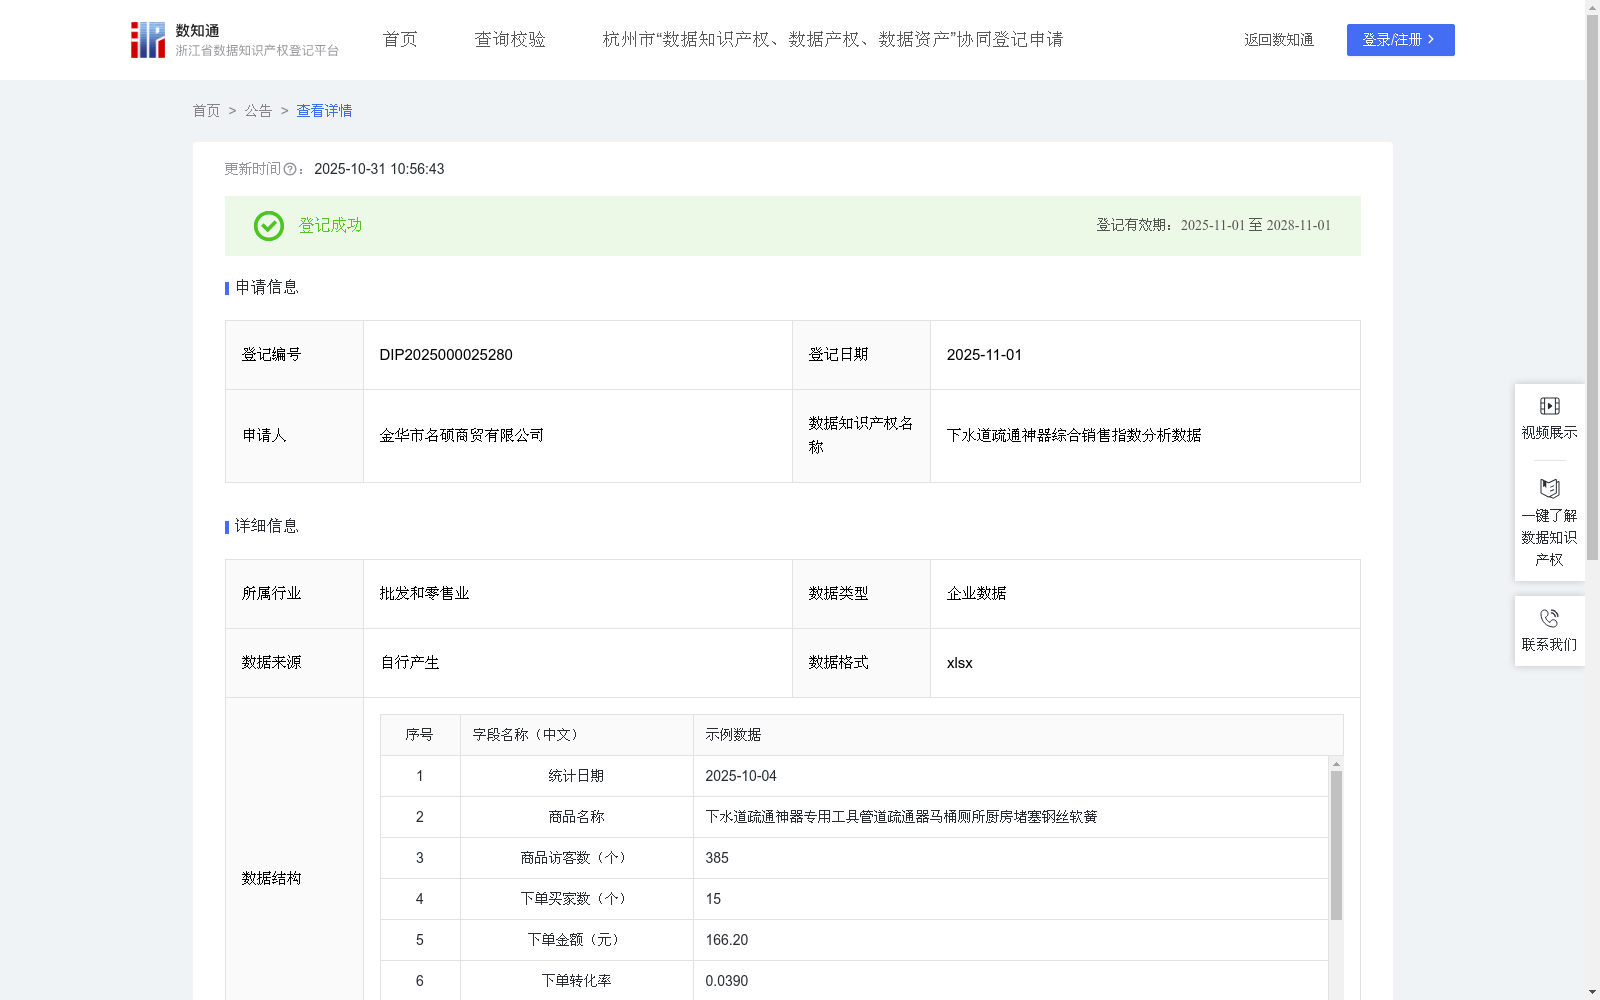Image resolution: width=1600 pixels, height=1000 pixels.
Task: Click the 下单转化率 field name
Action: (576, 981)
